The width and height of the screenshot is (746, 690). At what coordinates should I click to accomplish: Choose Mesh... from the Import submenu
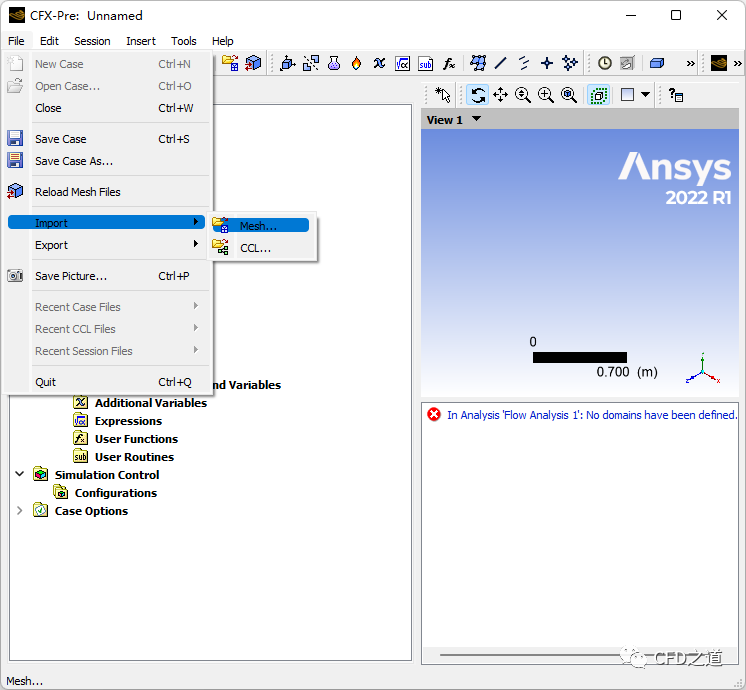(x=261, y=225)
